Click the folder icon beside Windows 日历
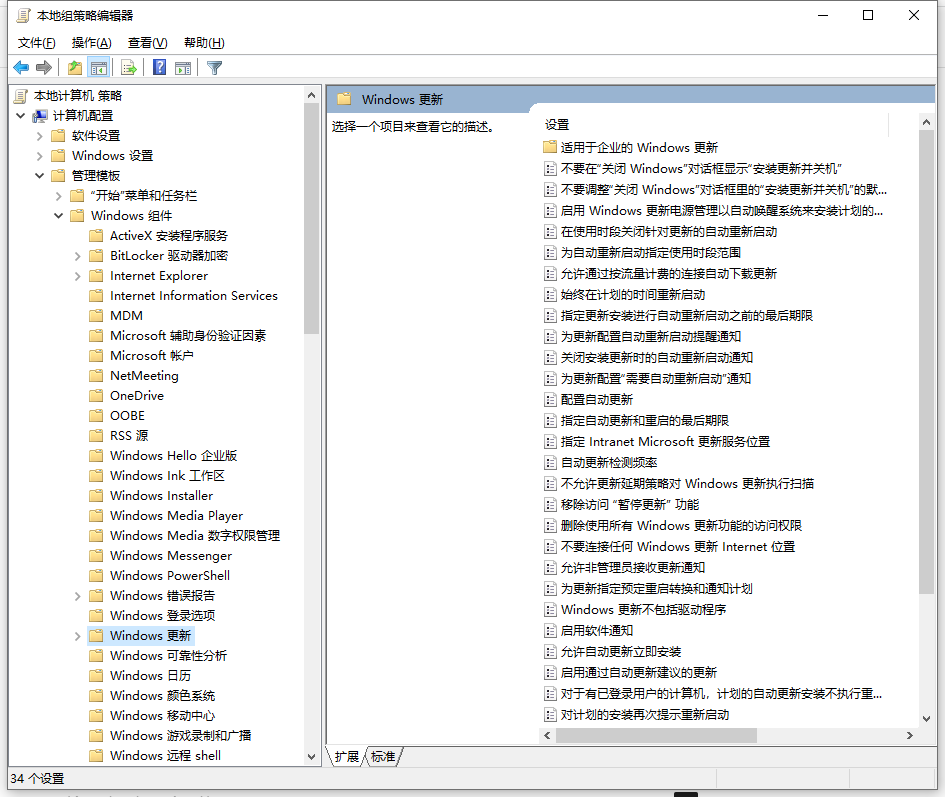This screenshot has height=797, width=945. tap(96, 675)
